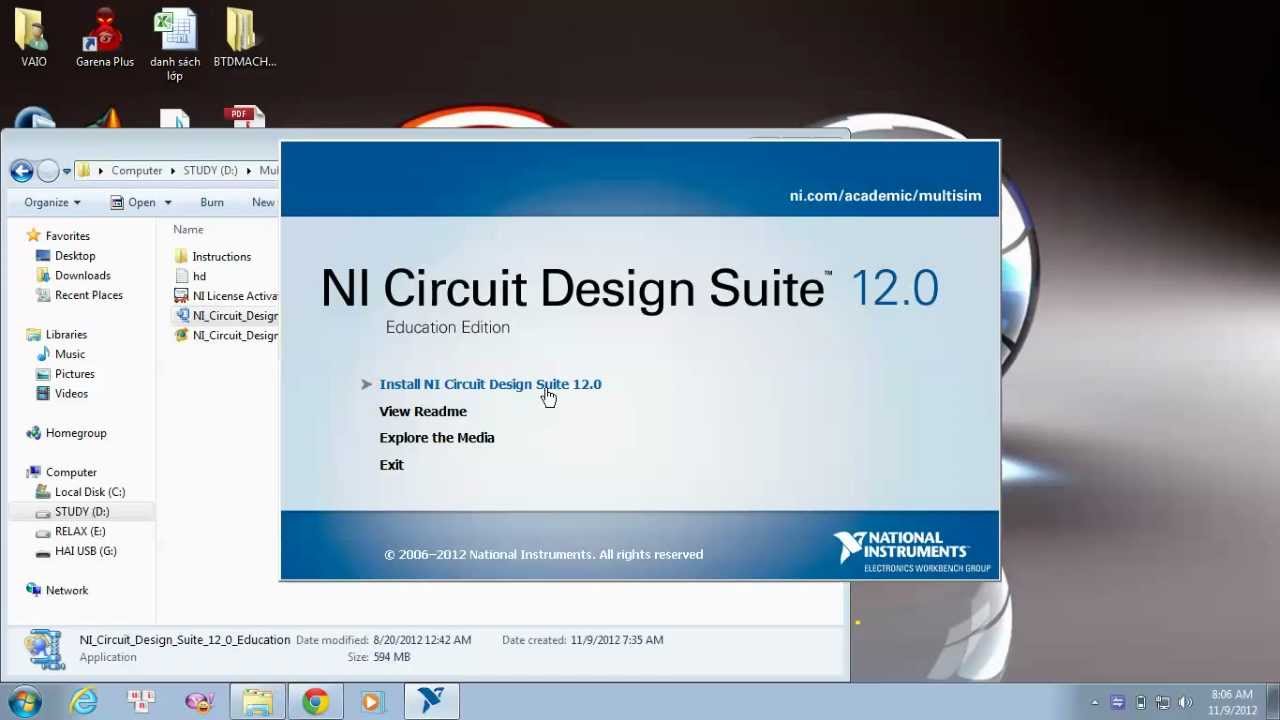The height and width of the screenshot is (720, 1280).
Task: Show hidden system tray icons
Action: point(1095,702)
